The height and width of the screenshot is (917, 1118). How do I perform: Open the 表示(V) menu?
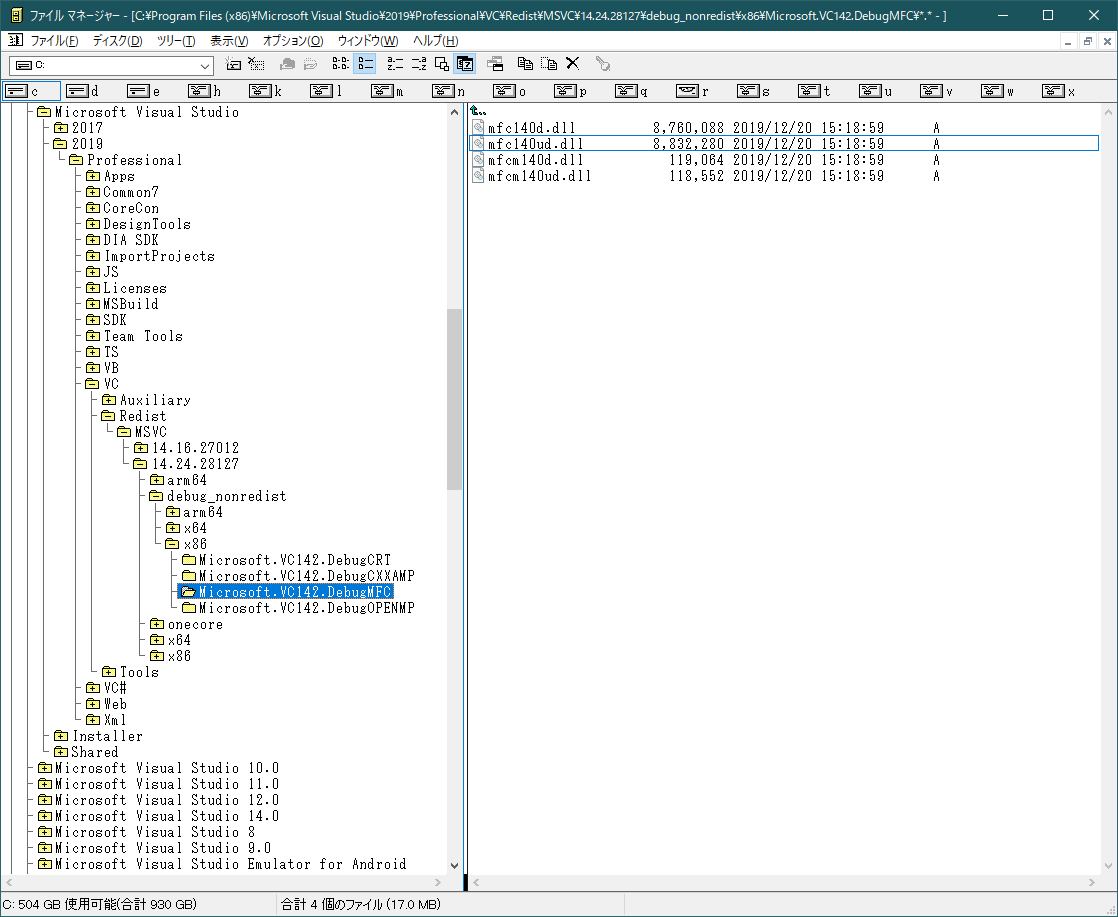tap(229, 41)
